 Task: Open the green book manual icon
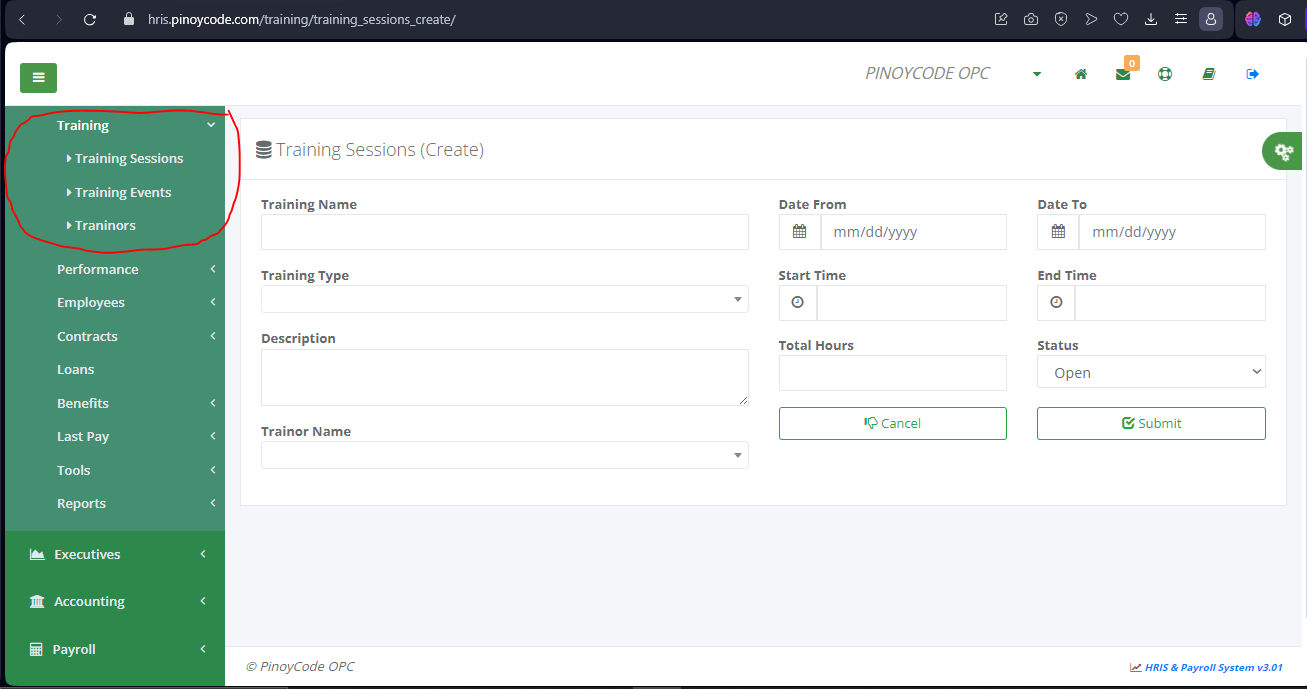point(1208,74)
